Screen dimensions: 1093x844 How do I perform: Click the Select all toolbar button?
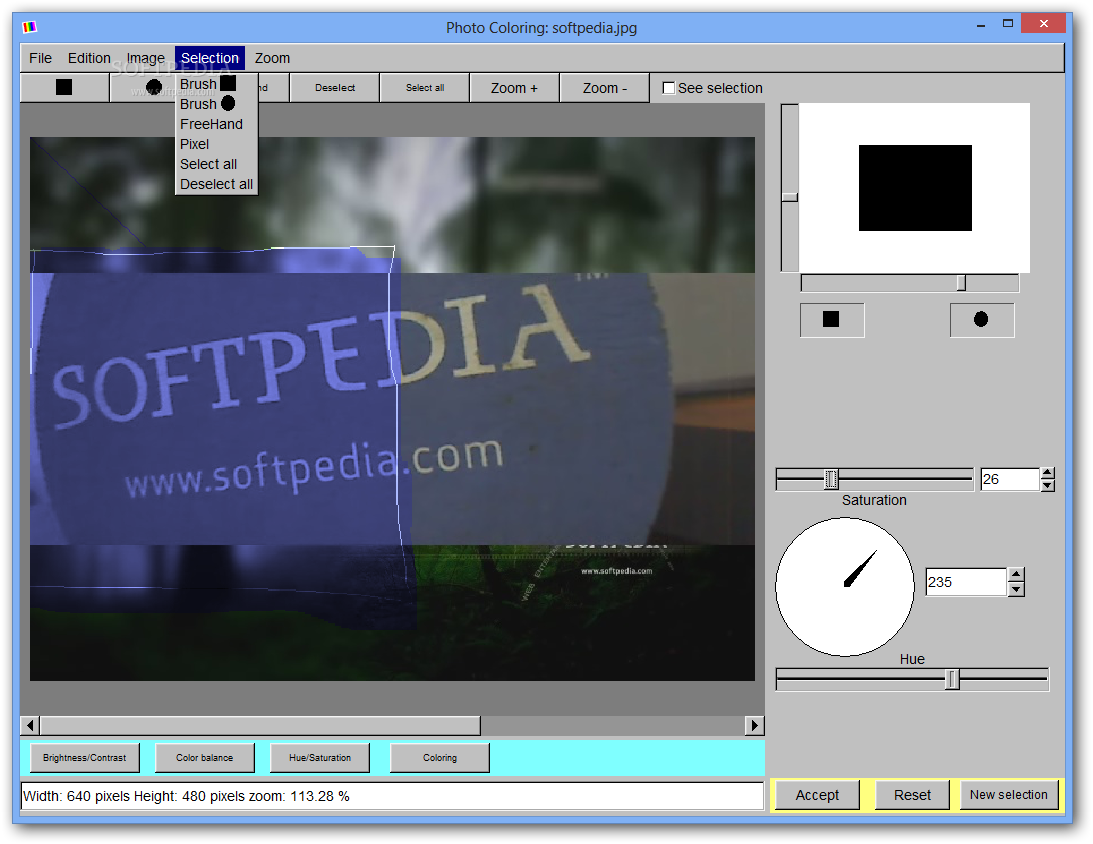tap(425, 88)
